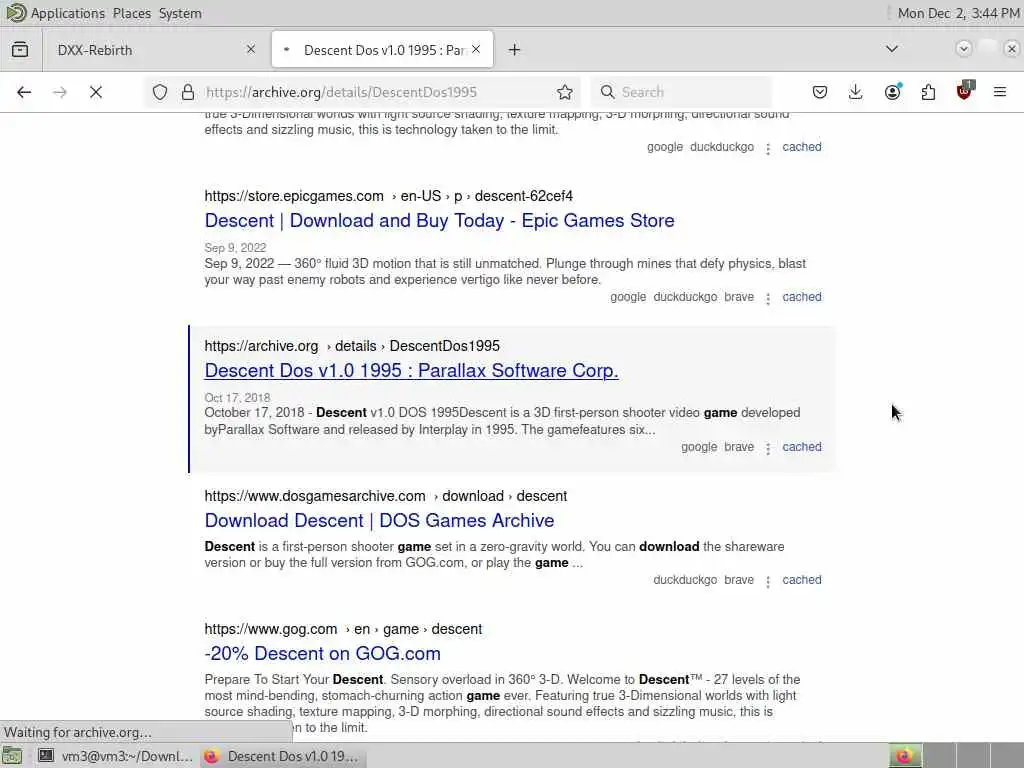The width and height of the screenshot is (1024, 768).
Task: Click the forward navigation arrow
Action: click(x=60, y=92)
